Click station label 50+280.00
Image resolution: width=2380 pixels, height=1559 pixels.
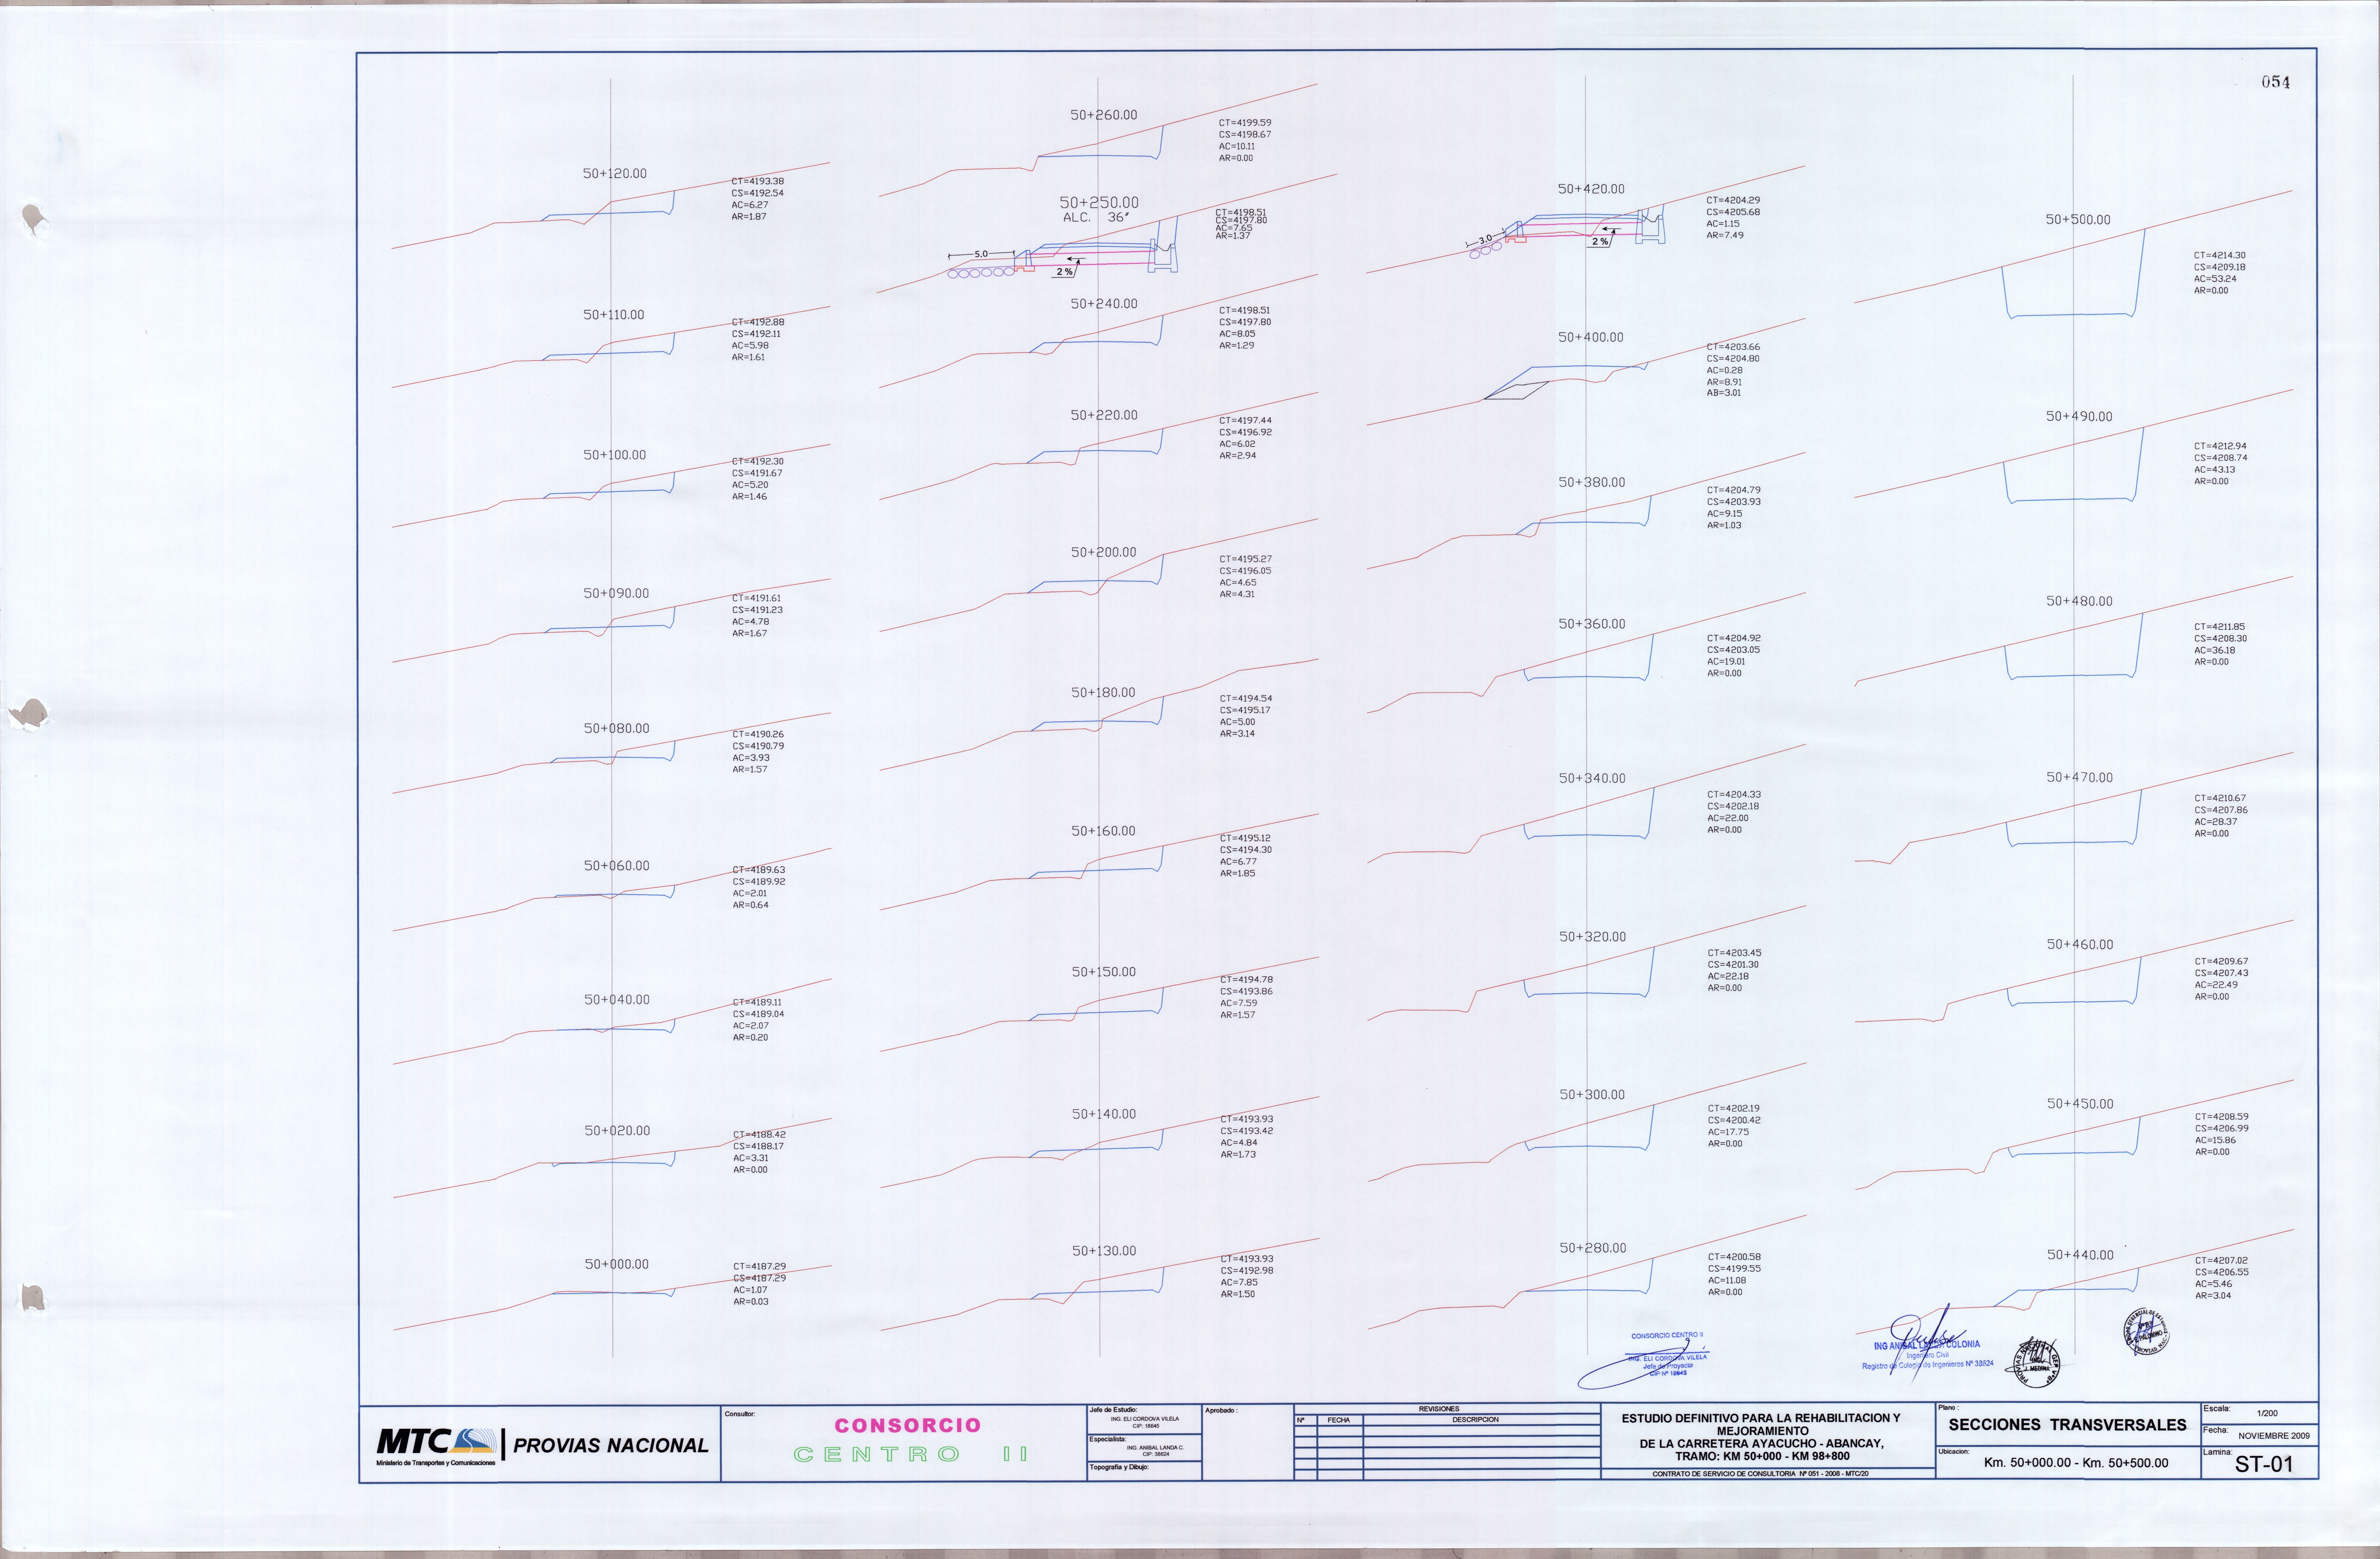pyautogui.click(x=1593, y=1248)
